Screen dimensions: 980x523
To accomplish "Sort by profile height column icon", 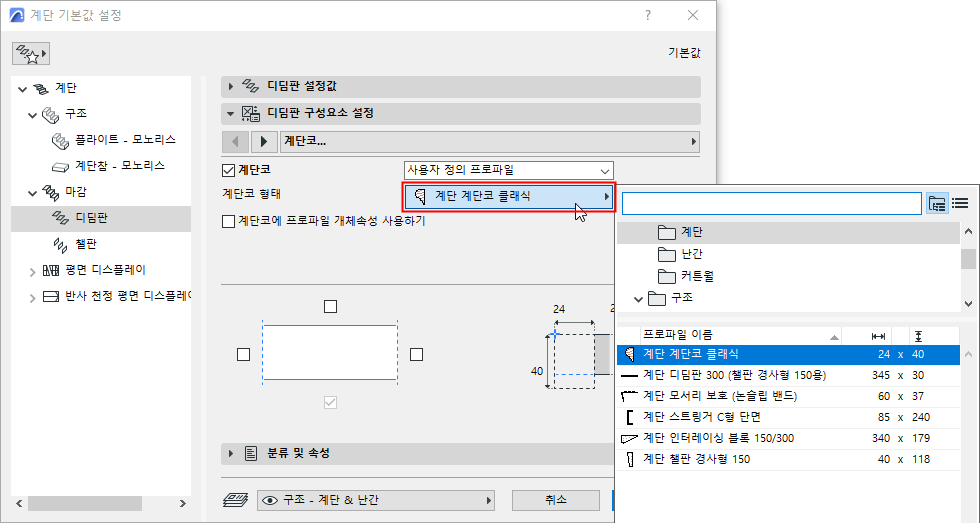I will point(918,336).
